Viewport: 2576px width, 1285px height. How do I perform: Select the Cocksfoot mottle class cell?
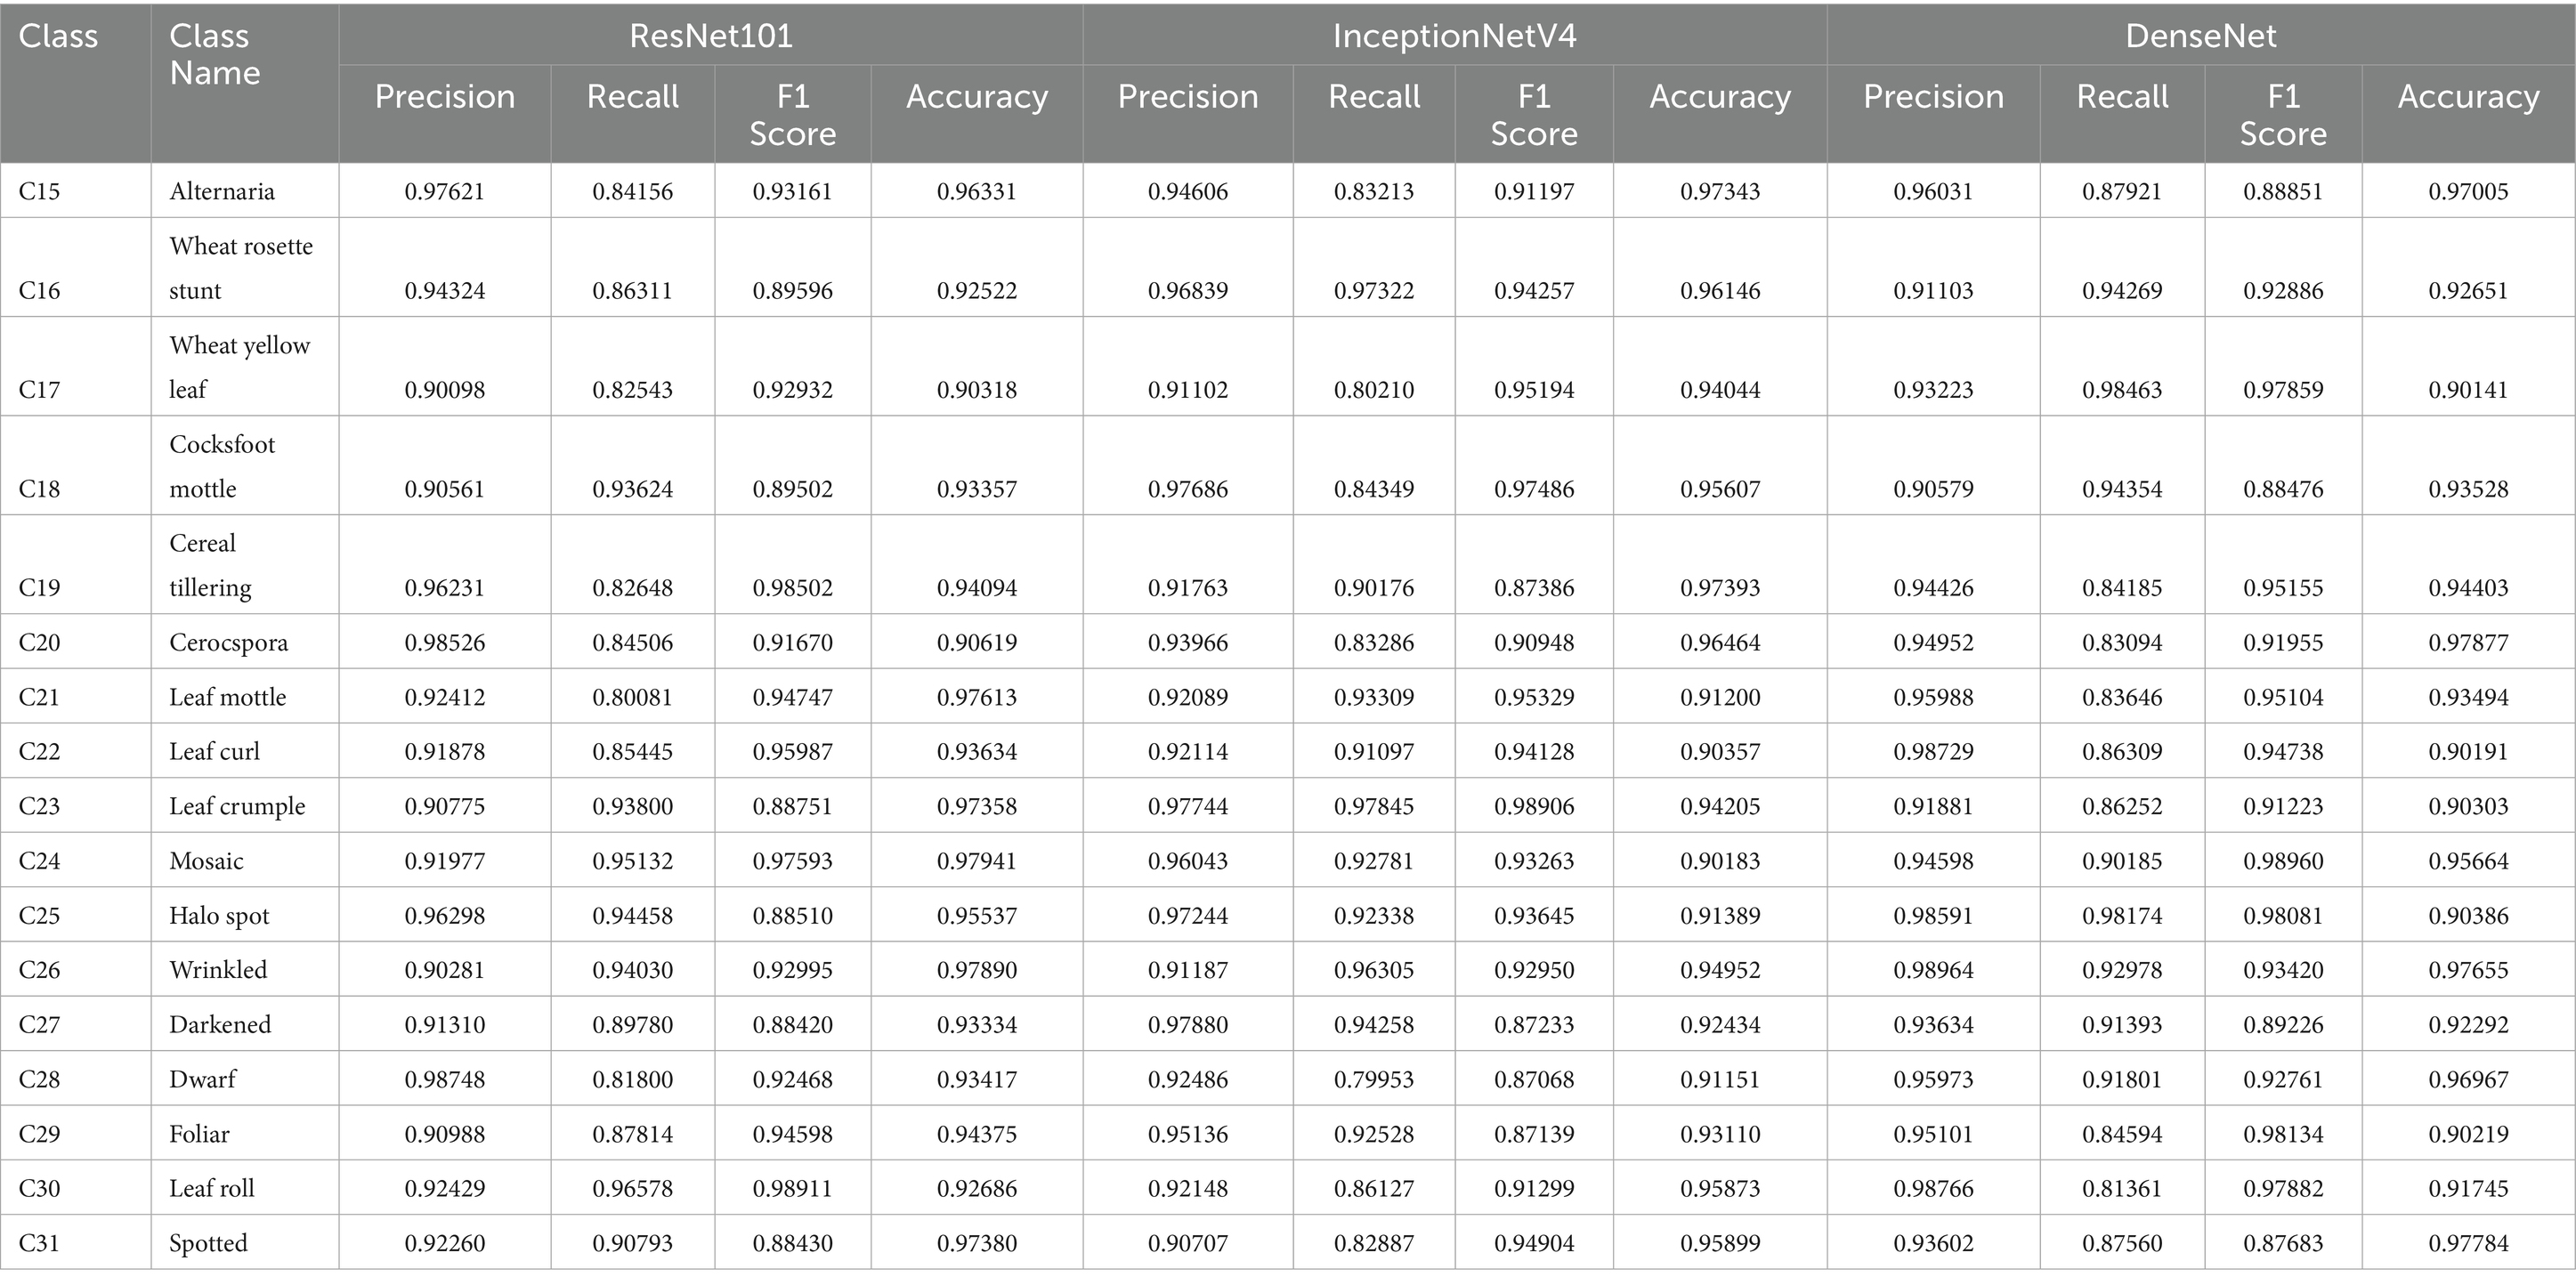tap(222, 466)
